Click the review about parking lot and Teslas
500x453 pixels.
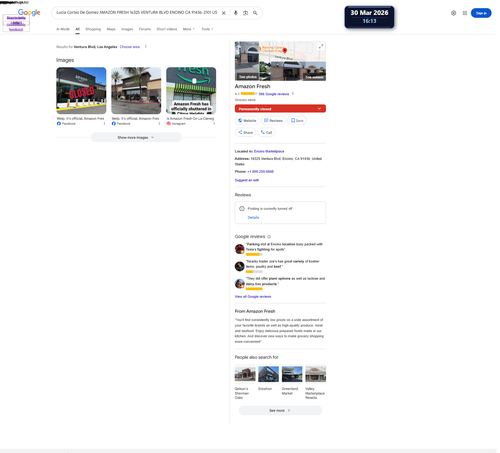click(284, 247)
